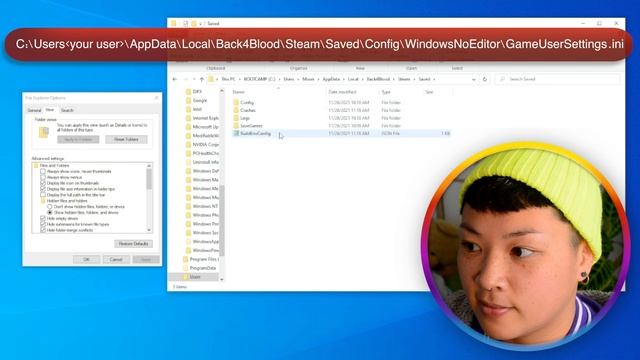Screen dimensions: 640x360
Task: Toggle Always show menus checkbox
Action: (43, 177)
